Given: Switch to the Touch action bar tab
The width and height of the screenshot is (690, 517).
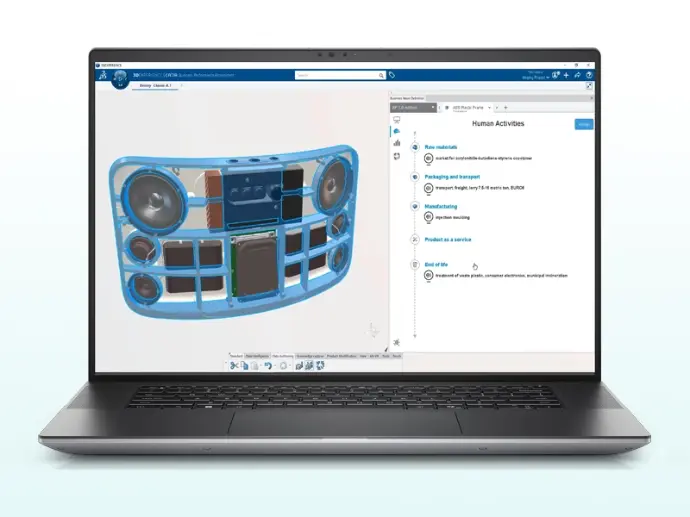Looking at the screenshot, I should point(396,356).
